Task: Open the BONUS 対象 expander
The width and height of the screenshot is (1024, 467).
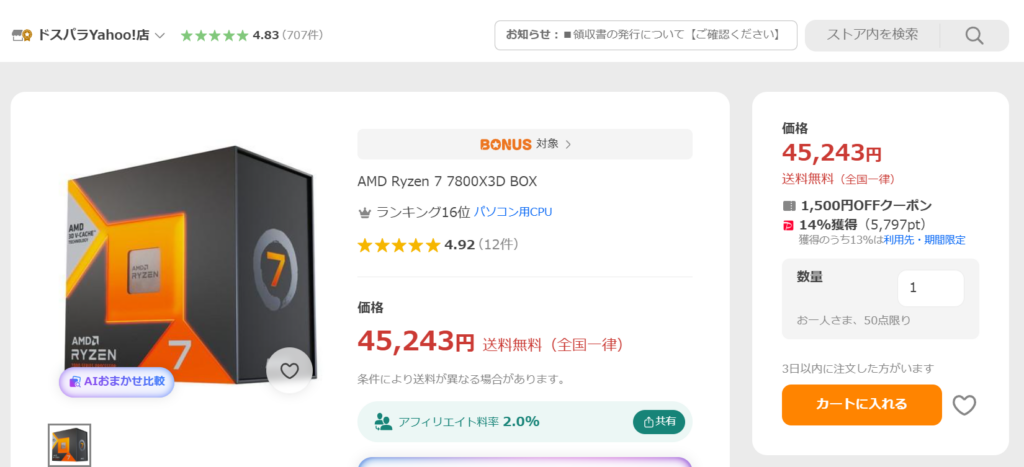Action: [x=524, y=144]
